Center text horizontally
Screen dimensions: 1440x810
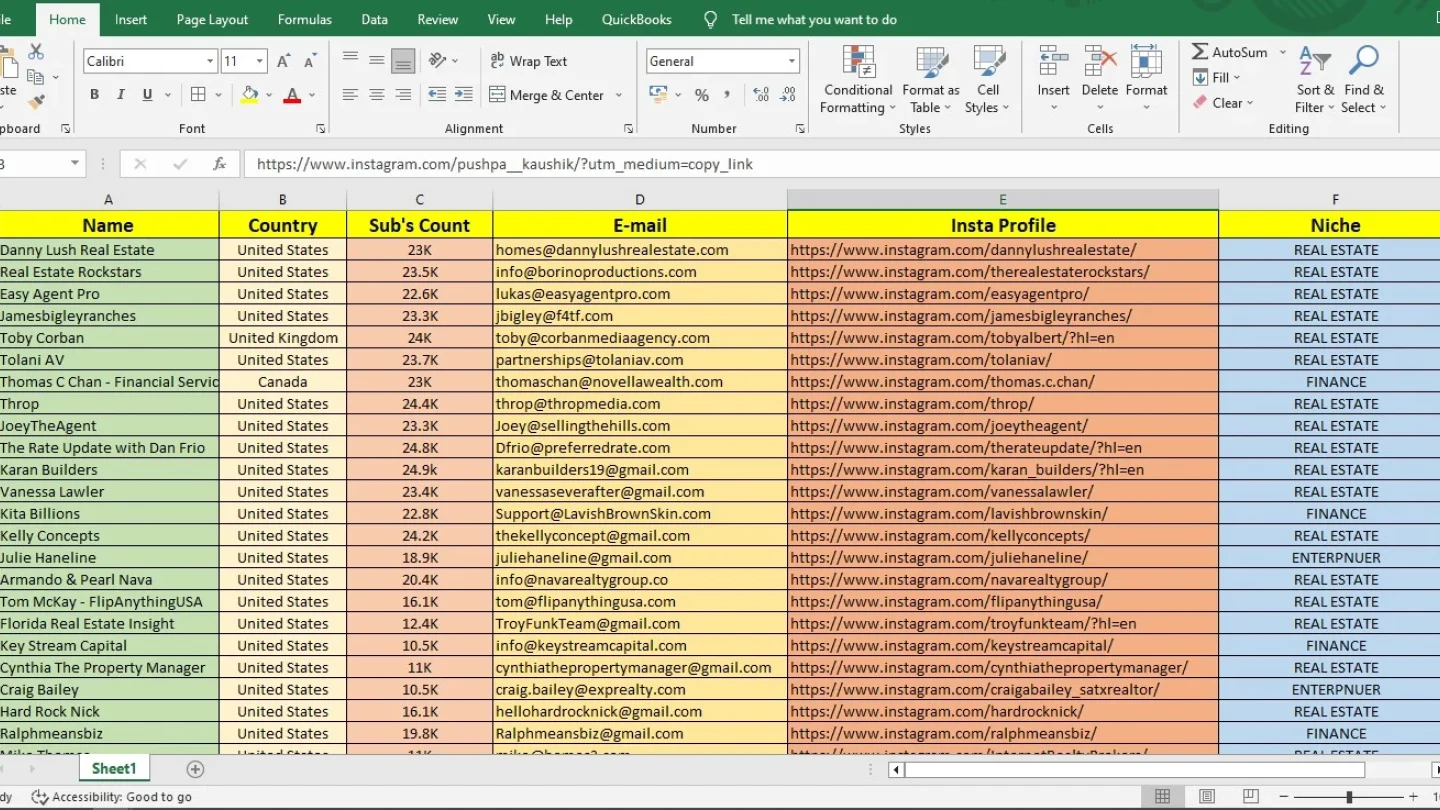[x=377, y=95]
